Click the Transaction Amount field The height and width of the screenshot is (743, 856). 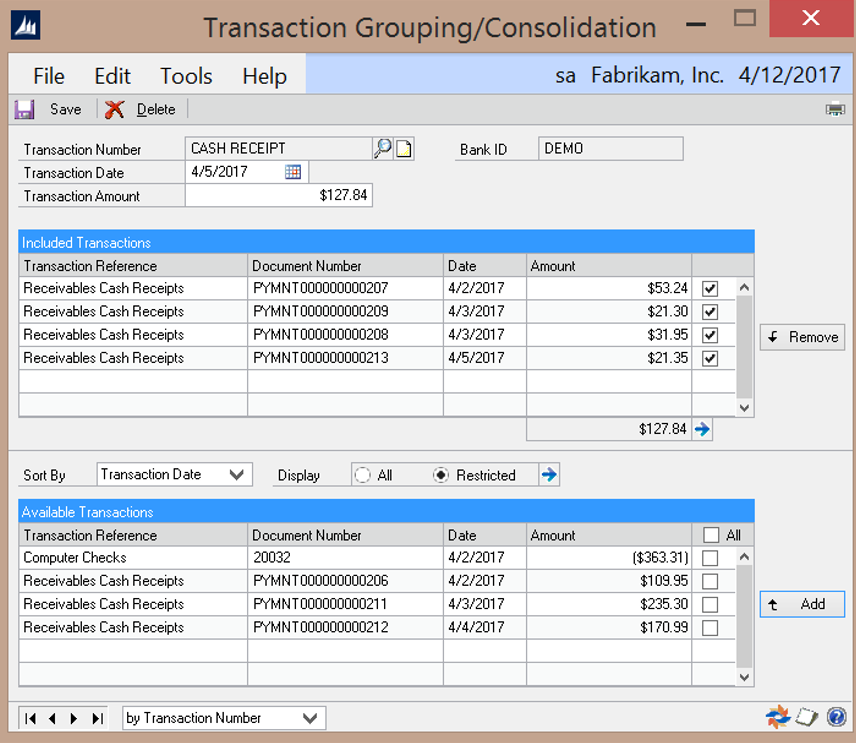pos(279,196)
